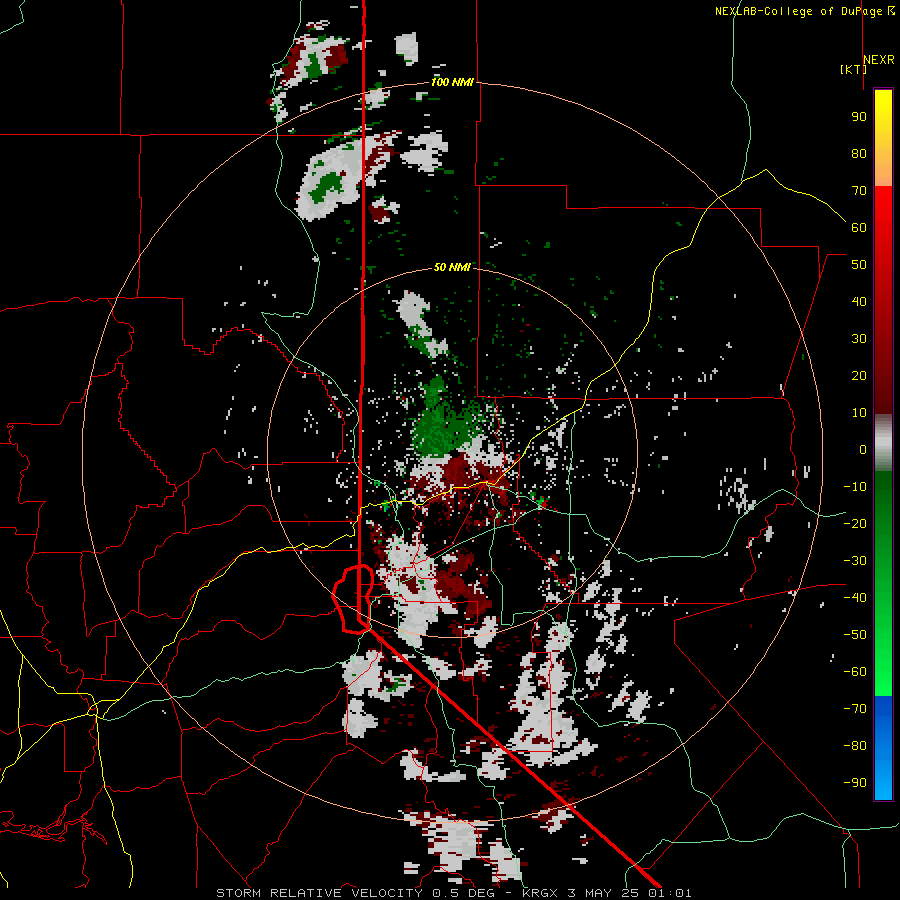
Task: Pick the gray zero-velocity band of color bar
Action: 883,443
